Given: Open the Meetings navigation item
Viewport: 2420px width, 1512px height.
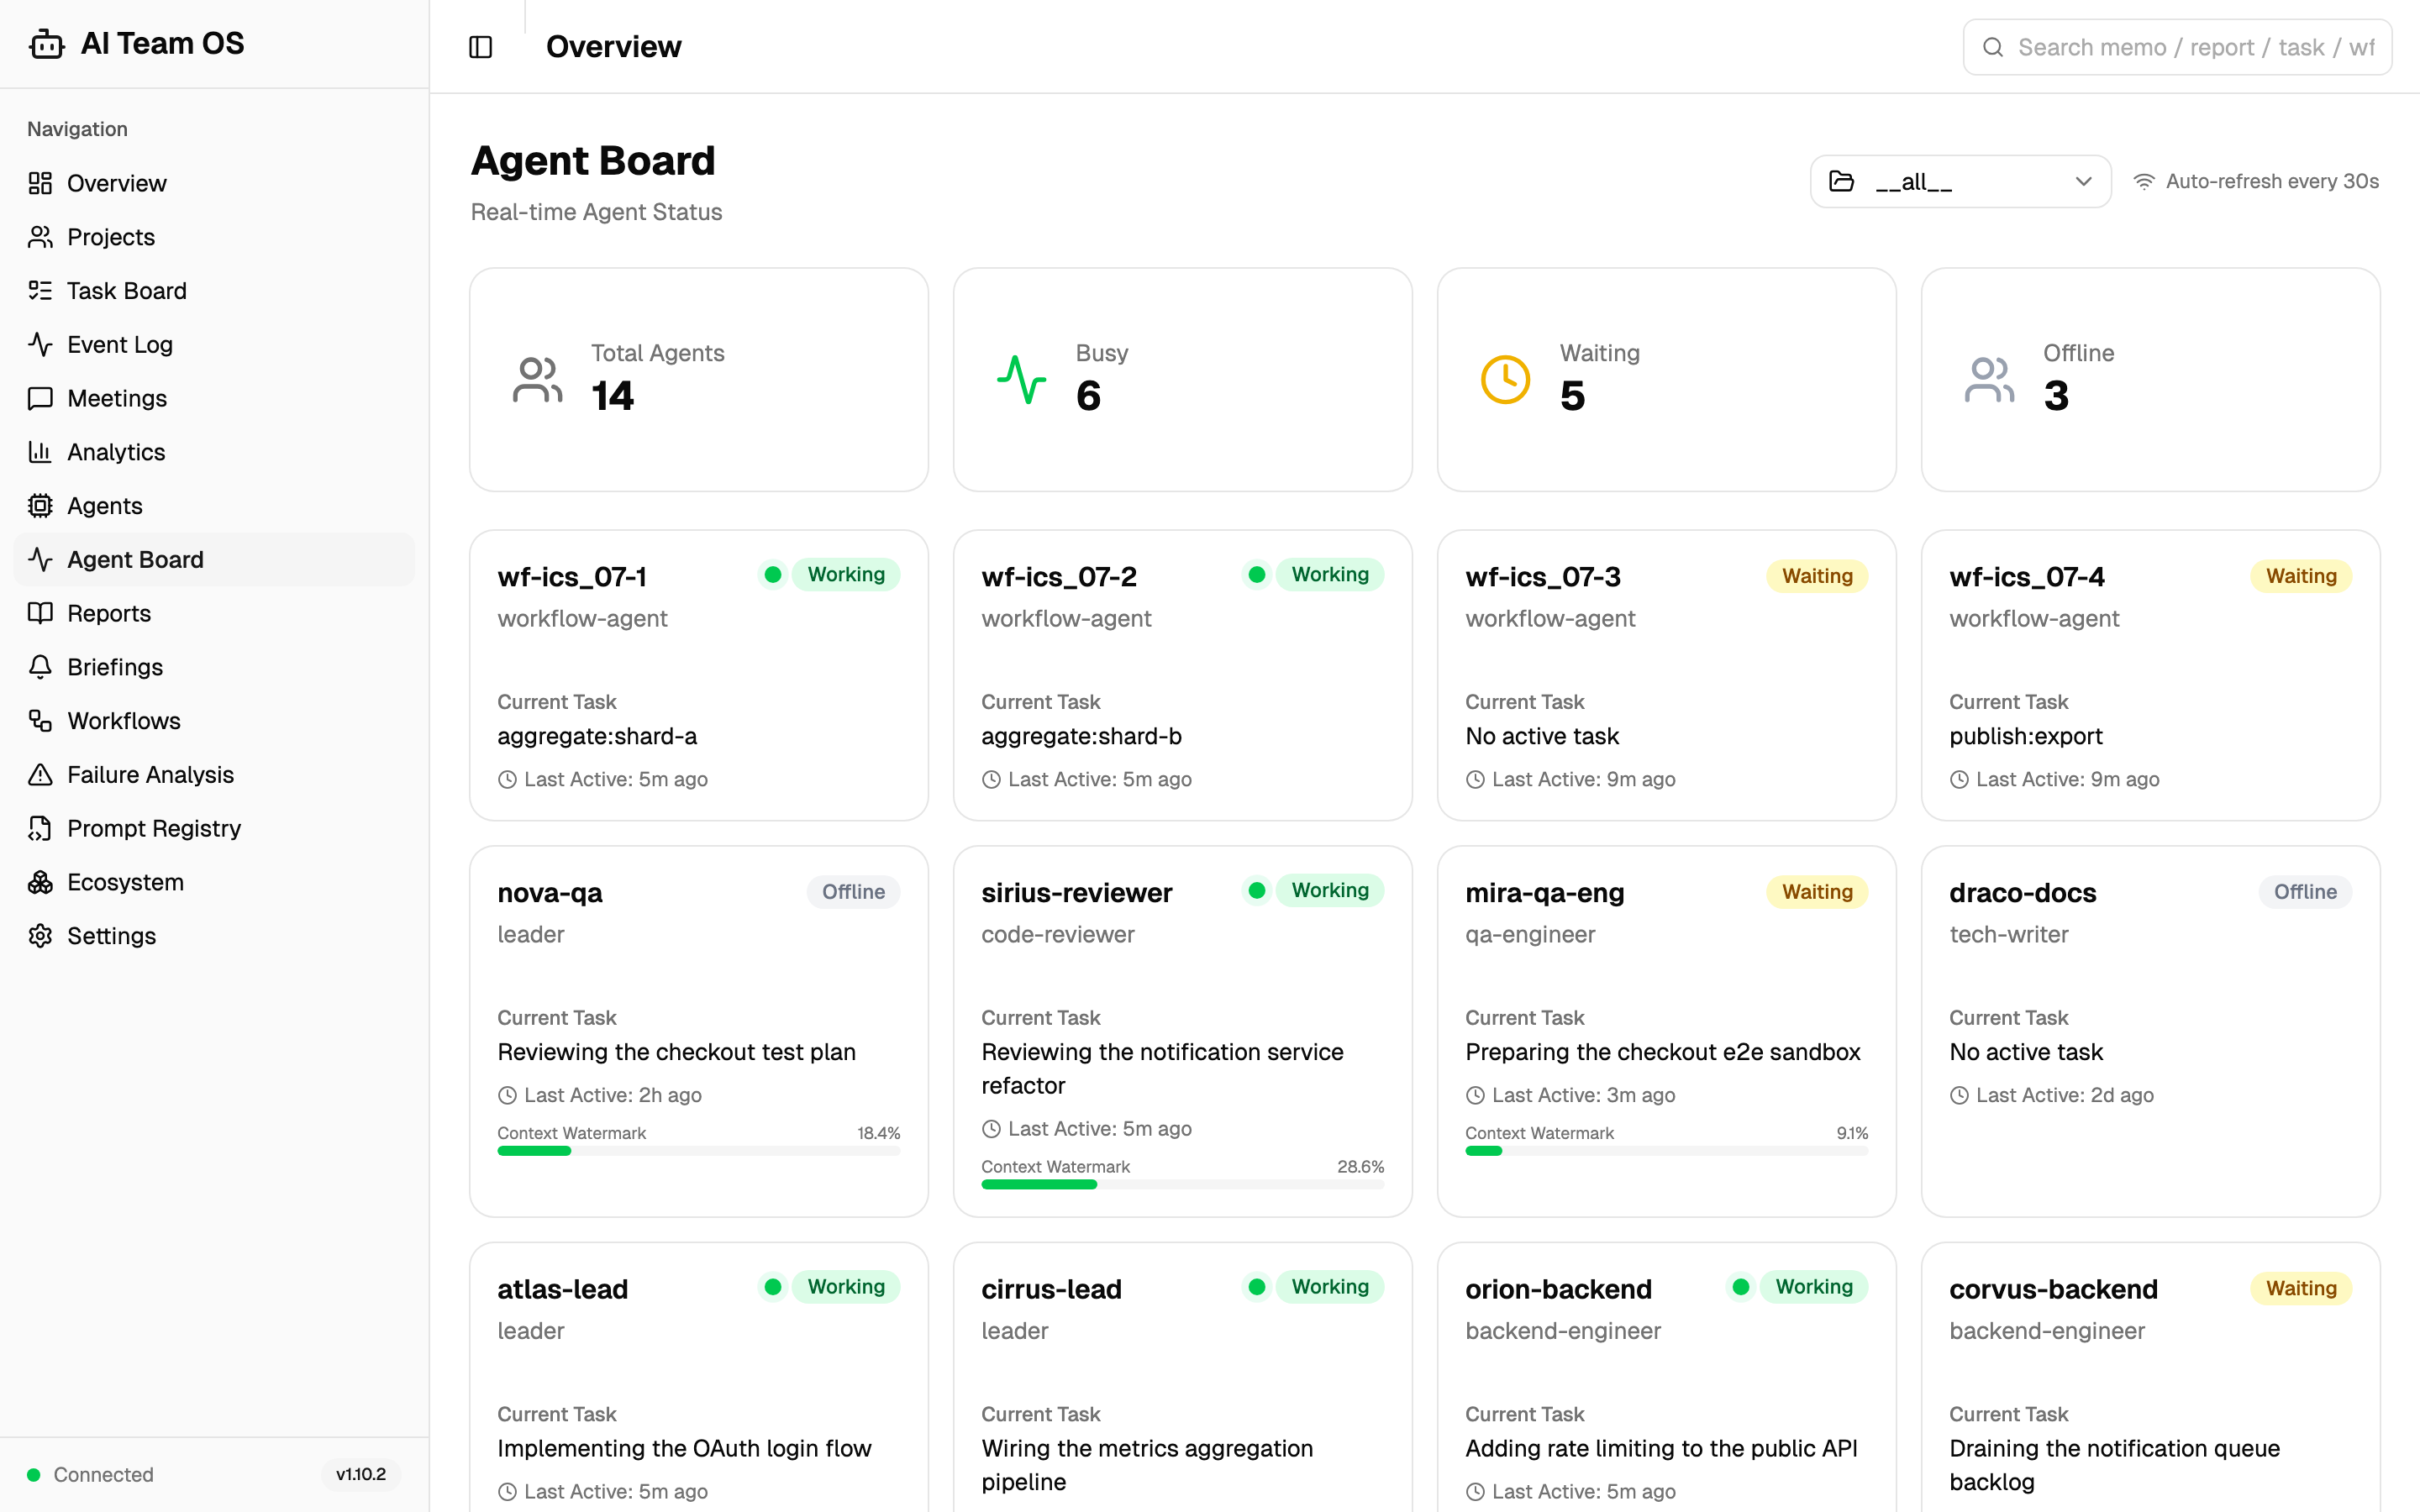Looking at the screenshot, I should 214,398.
